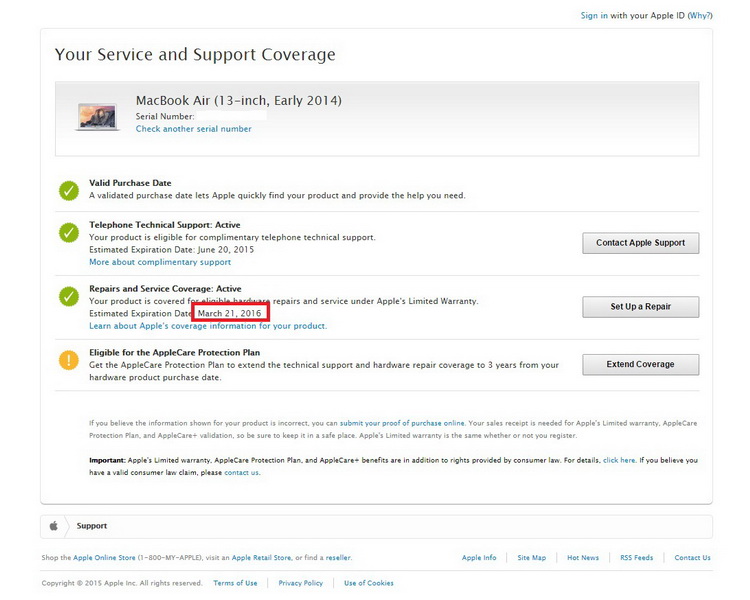Viewport: 750px width, 600px height.
Task: Open Site Map in footer
Action: coord(531,558)
